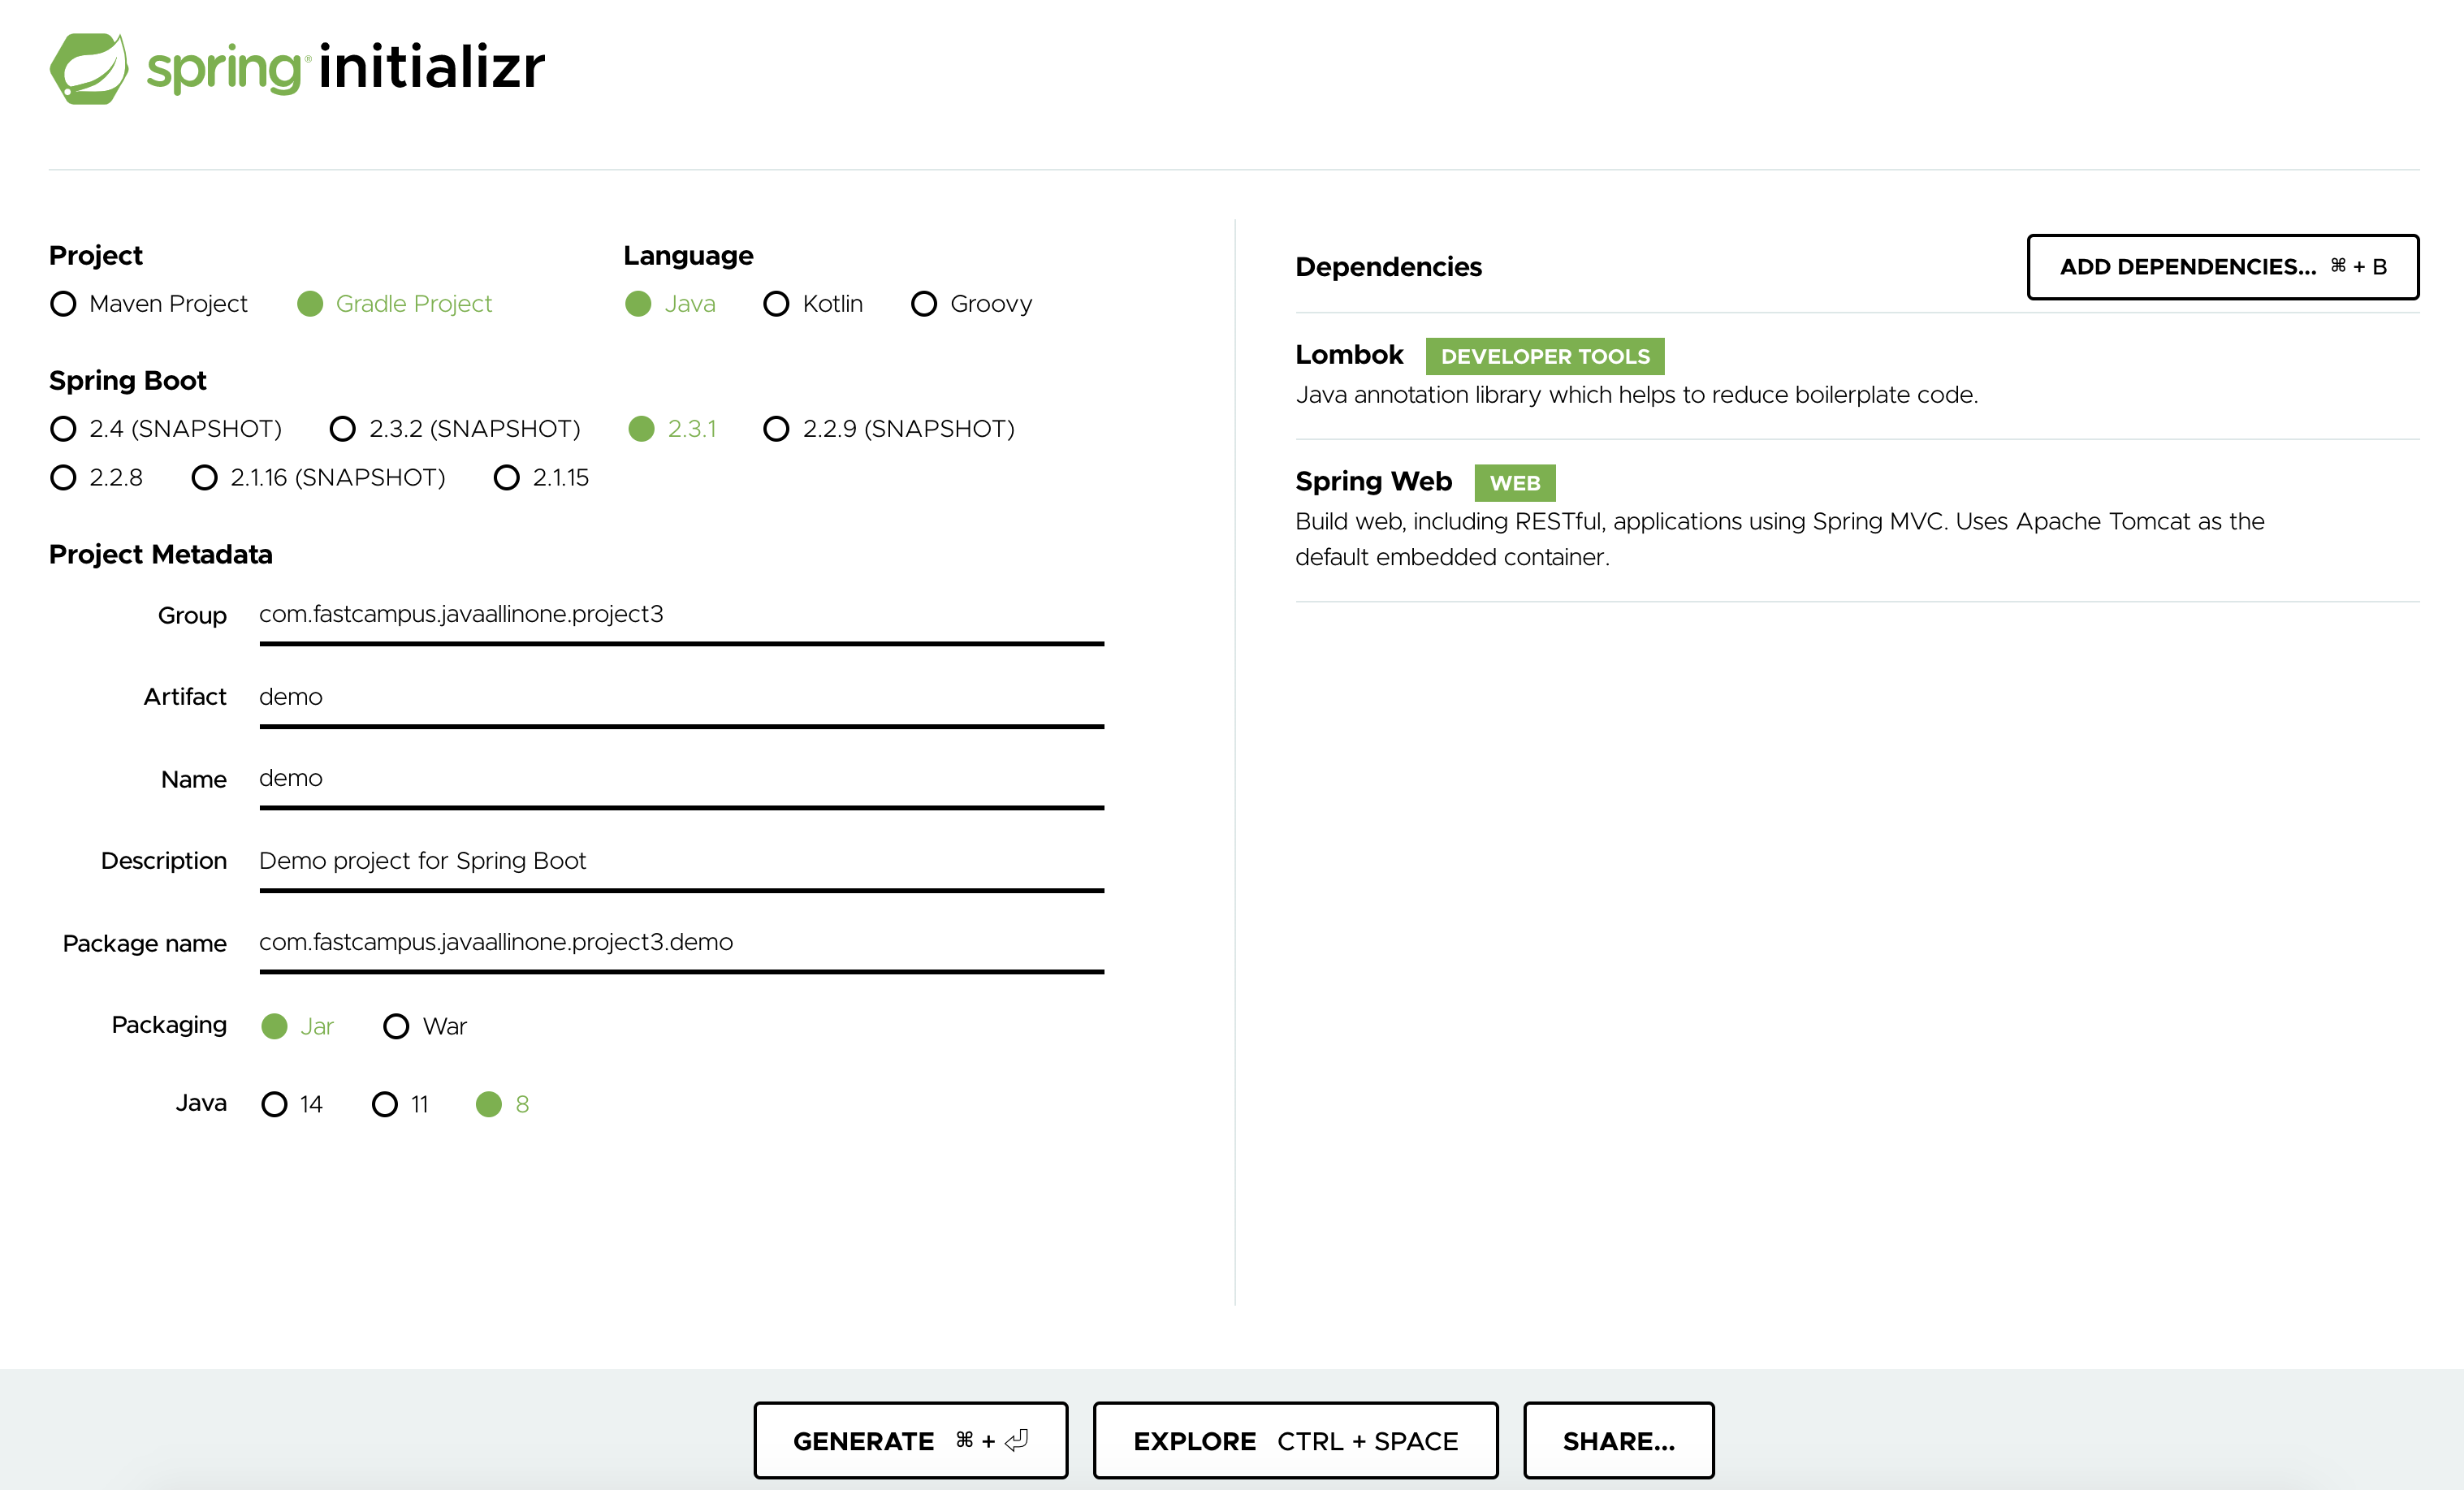This screenshot has width=2464, height=1490.
Task: Pick Spring Boot 2.4 (SNAPSHOT) version
Action: (x=64, y=429)
